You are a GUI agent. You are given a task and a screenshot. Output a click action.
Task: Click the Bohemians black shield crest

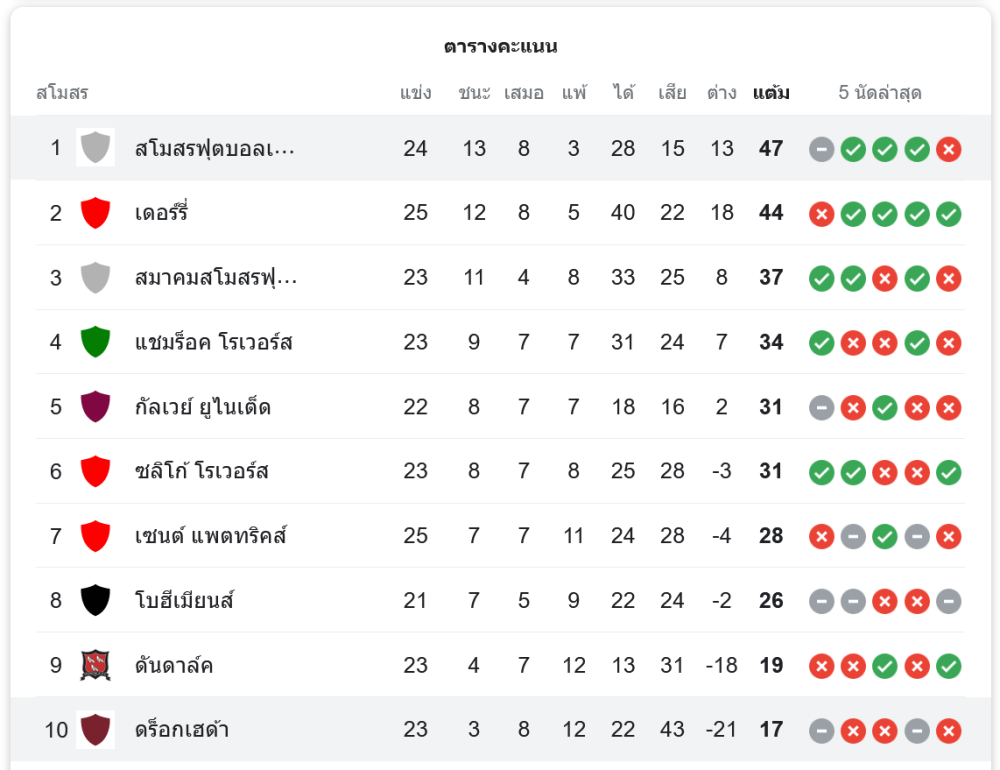[x=95, y=600]
